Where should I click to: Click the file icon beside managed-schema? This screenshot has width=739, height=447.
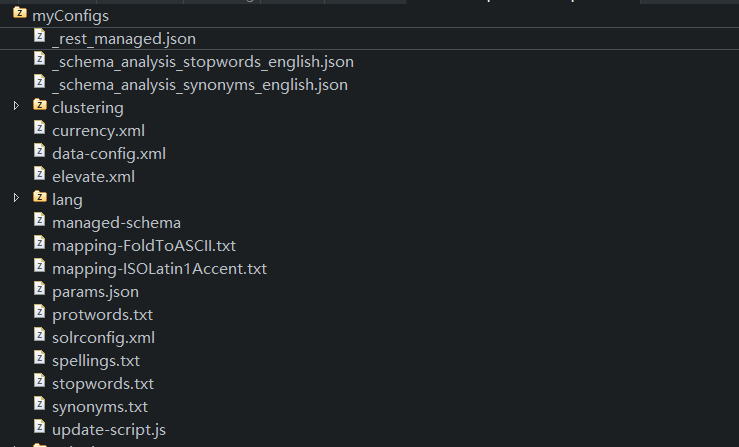pos(40,220)
